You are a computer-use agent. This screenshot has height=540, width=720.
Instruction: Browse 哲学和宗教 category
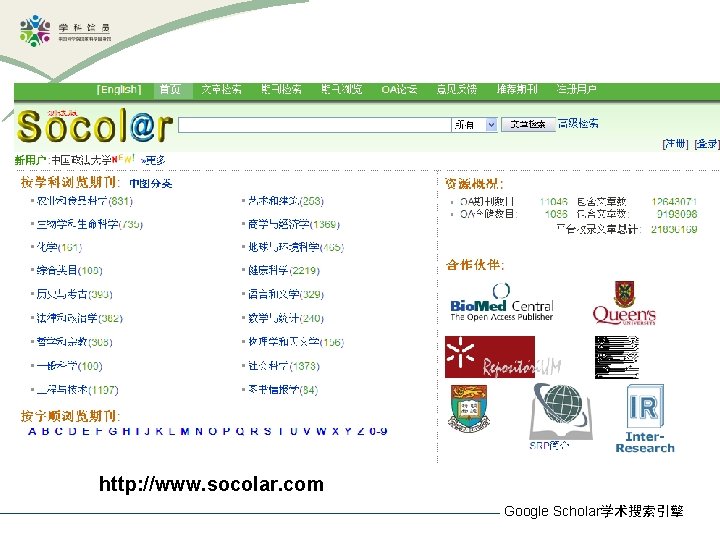tap(74, 342)
